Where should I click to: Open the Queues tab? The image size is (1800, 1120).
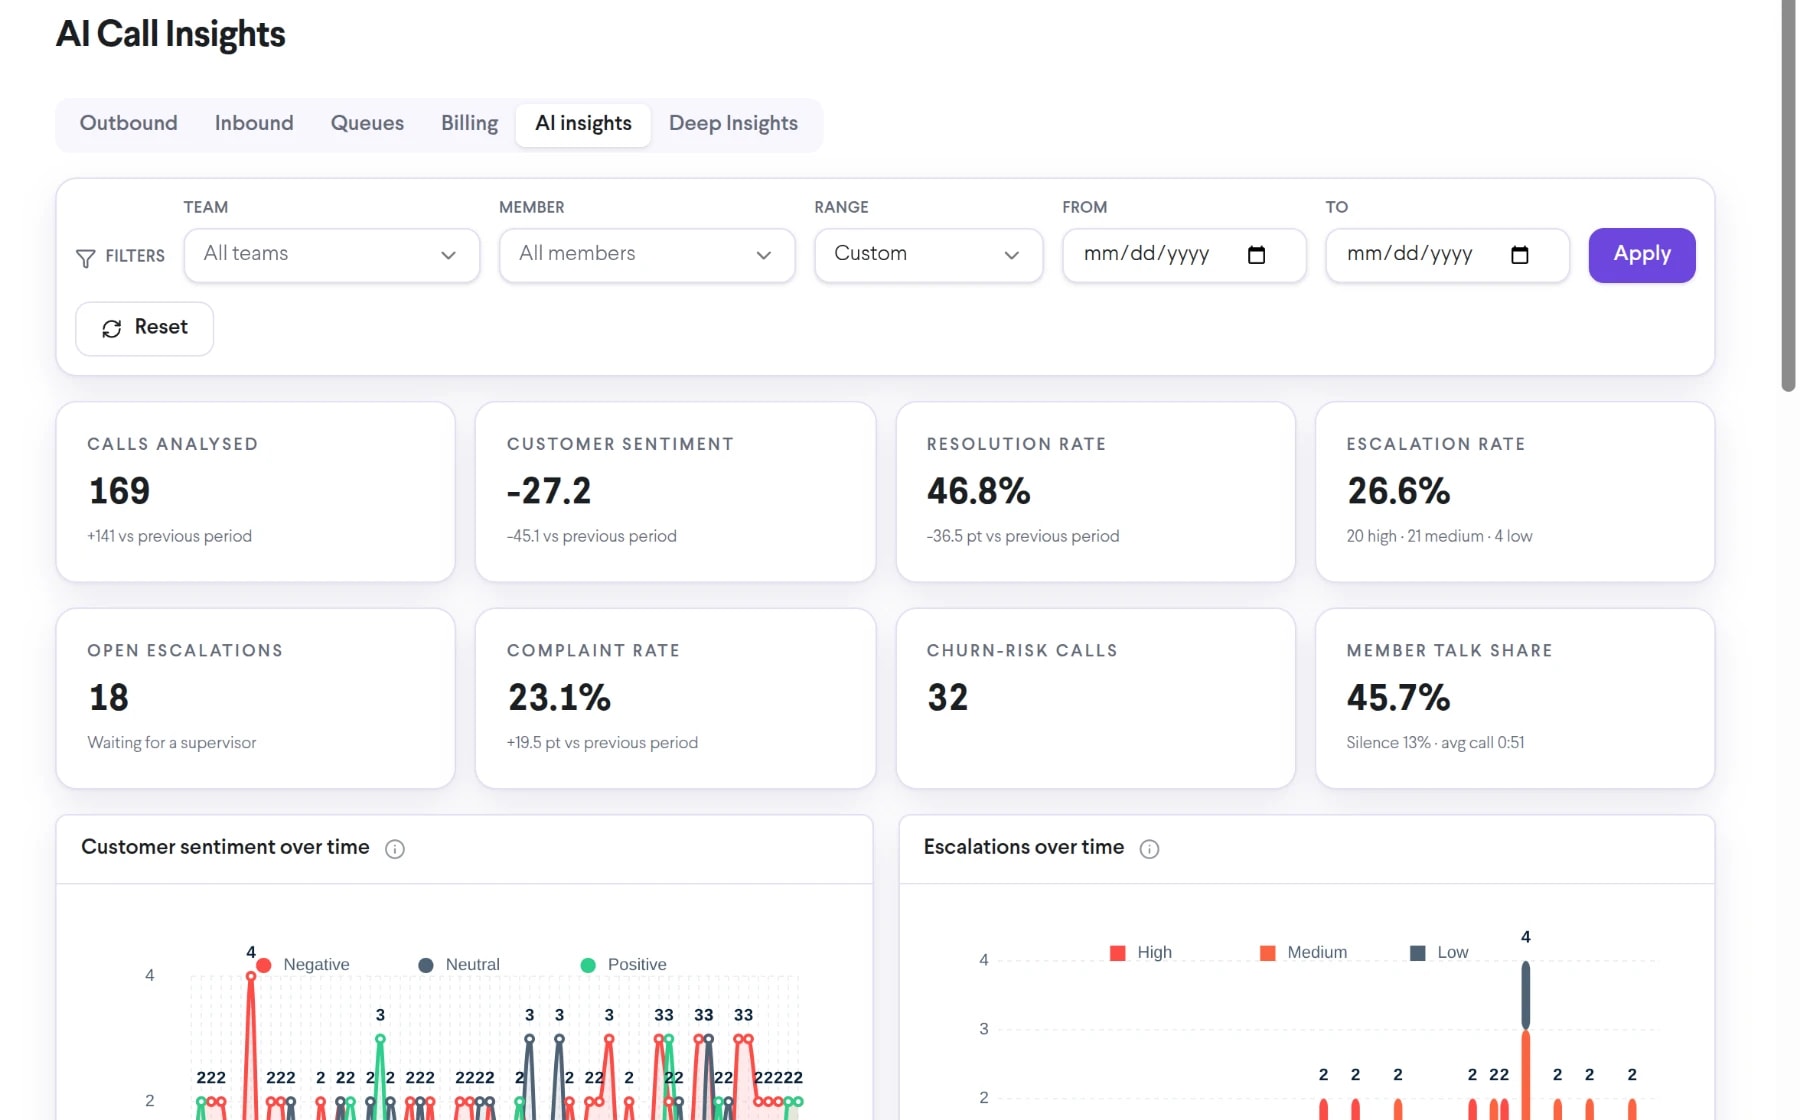[367, 124]
